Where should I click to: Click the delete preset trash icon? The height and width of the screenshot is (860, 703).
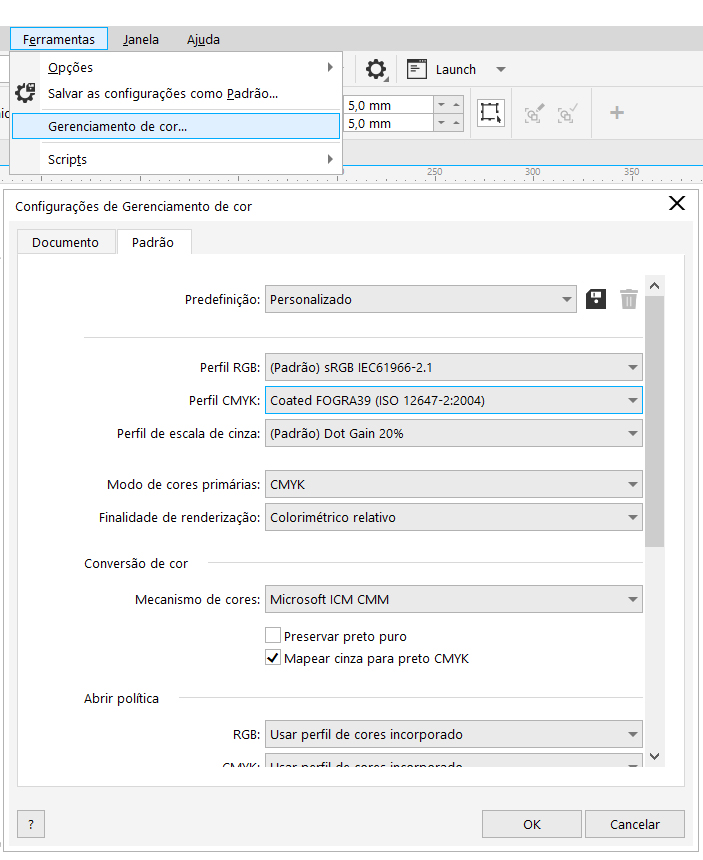[628, 299]
